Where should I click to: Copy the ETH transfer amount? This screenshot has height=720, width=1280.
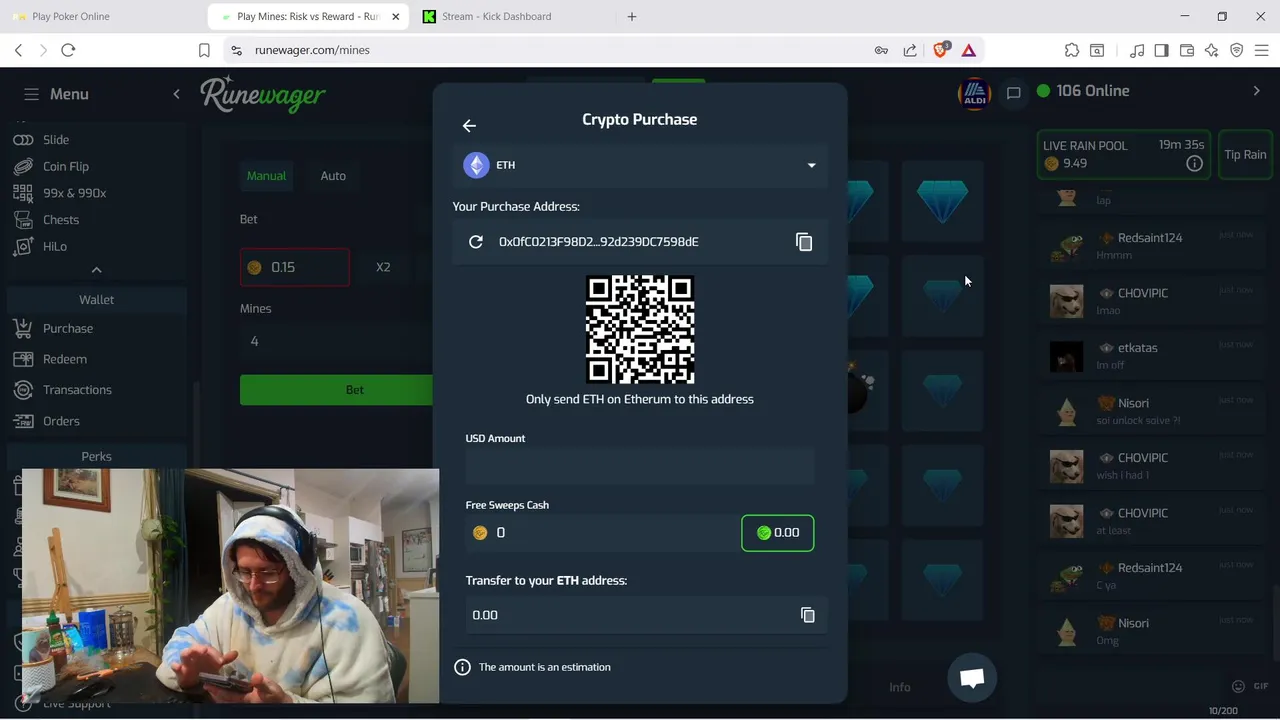click(x=808, y=615)
